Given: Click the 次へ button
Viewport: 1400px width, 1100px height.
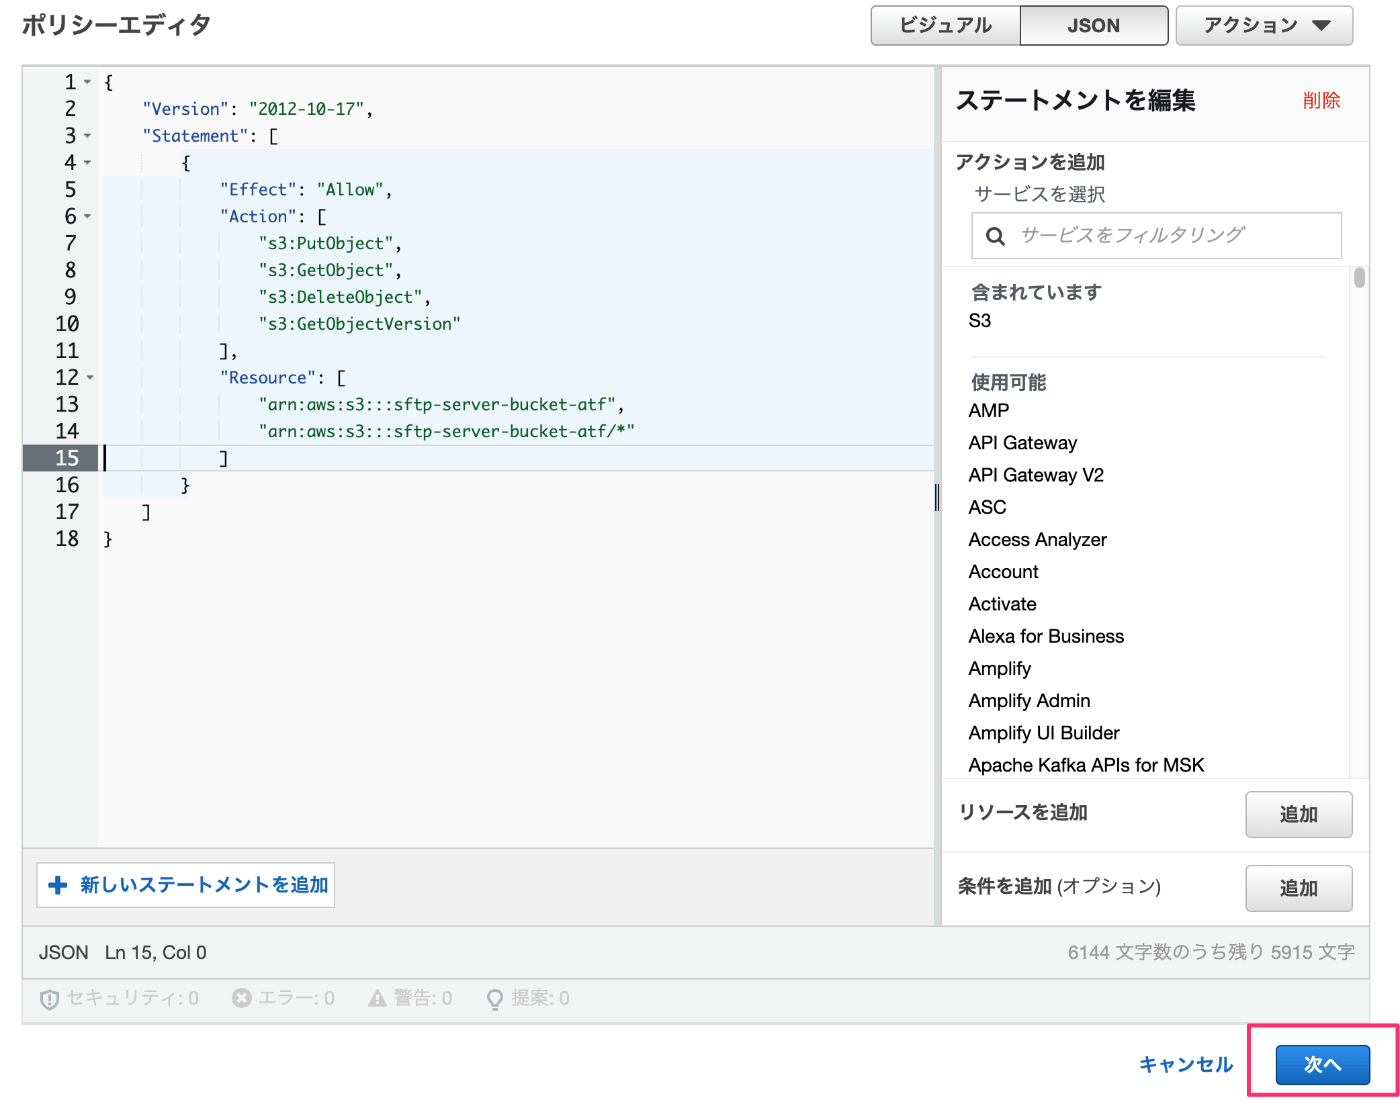Looking at the screenshot, I should coord(1322,1065).
